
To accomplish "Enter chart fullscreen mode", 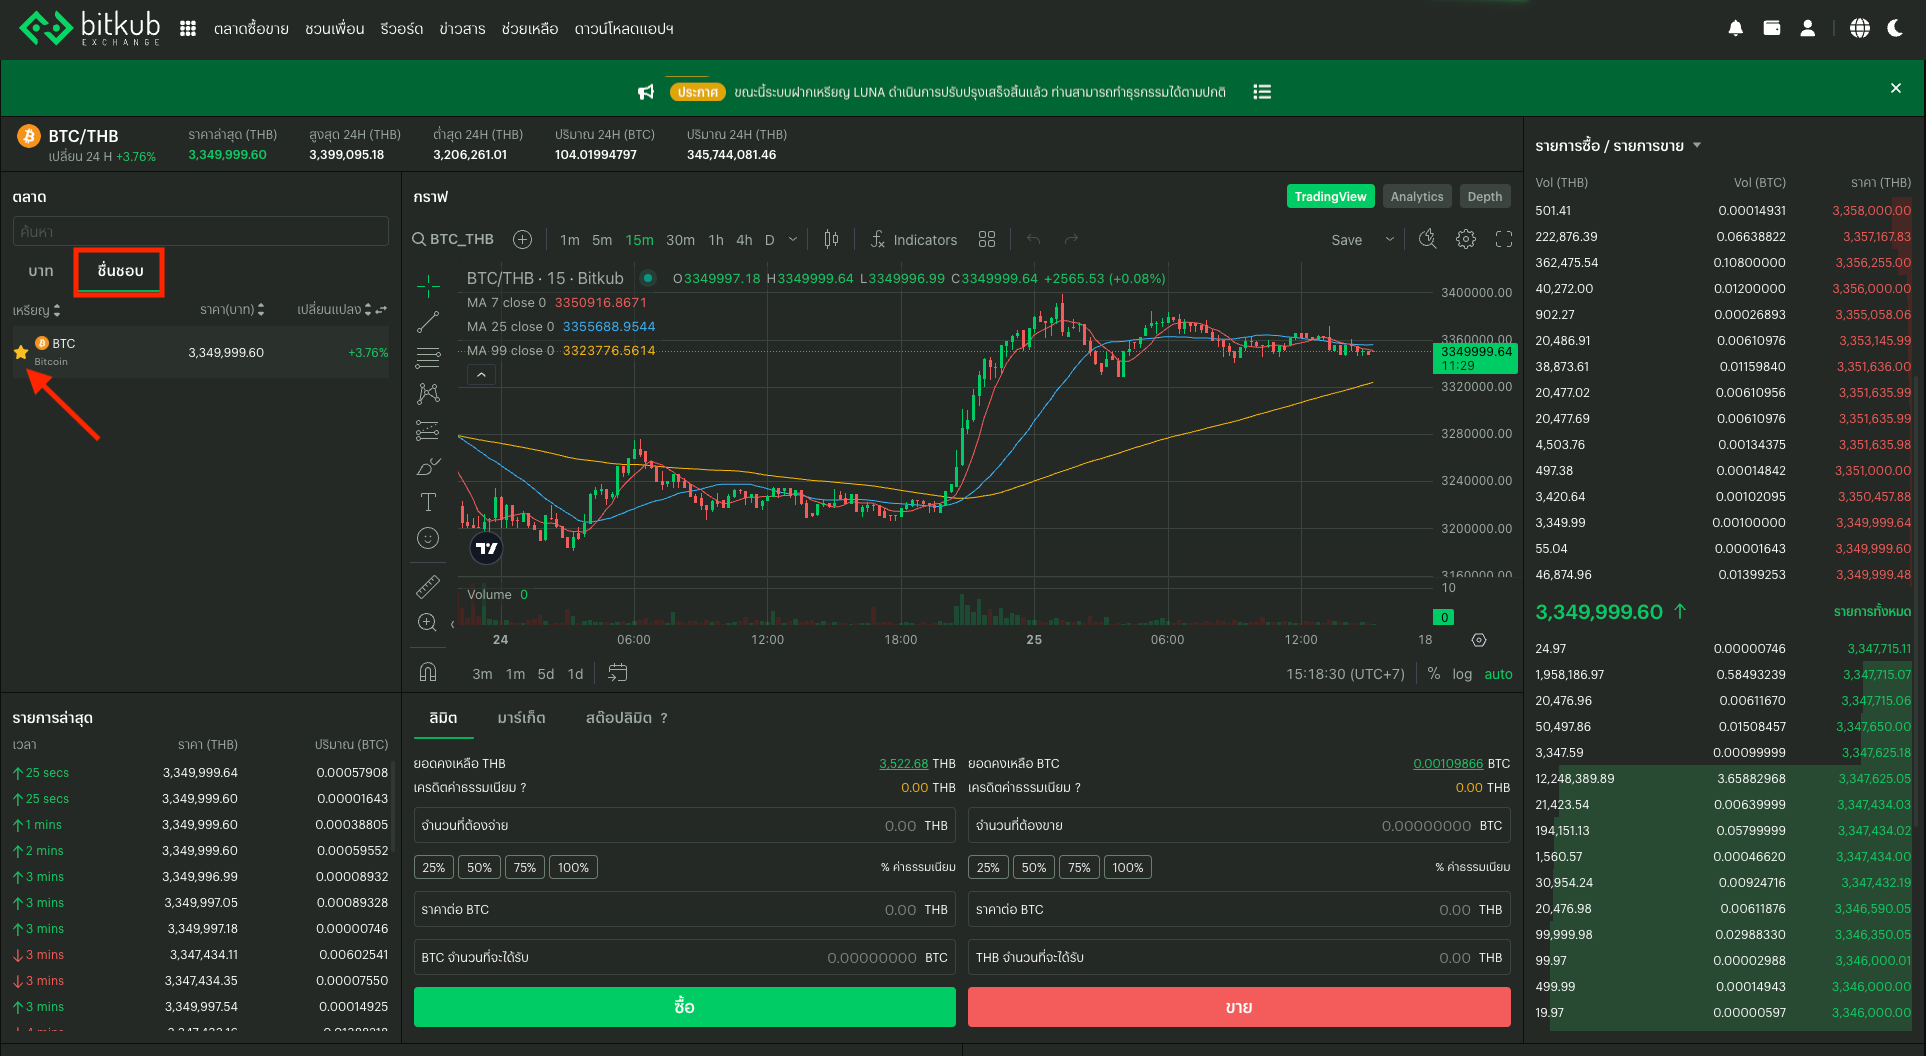I will (x=1504, y=239).
